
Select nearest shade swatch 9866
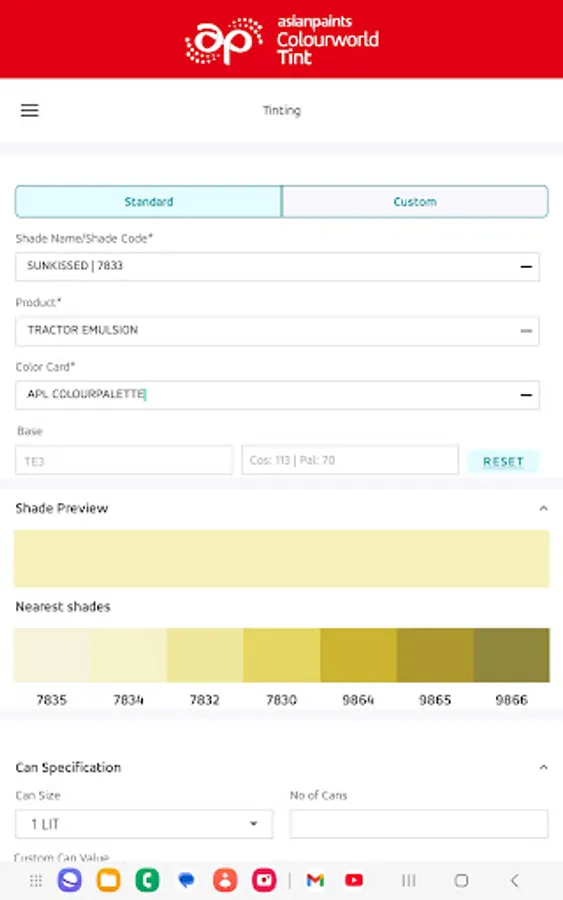point(511,655)
